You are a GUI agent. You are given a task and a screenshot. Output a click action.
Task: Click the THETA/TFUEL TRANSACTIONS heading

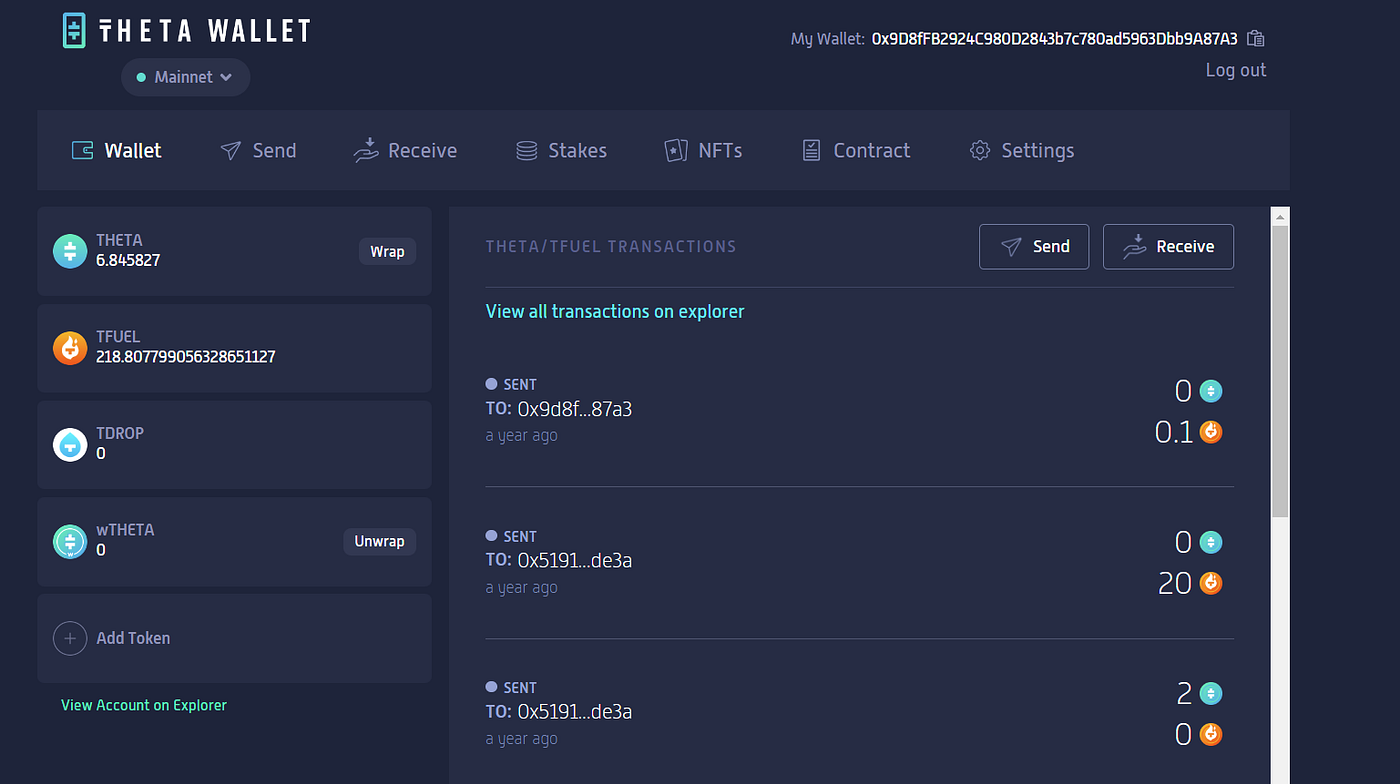click(x=611, y=246)
